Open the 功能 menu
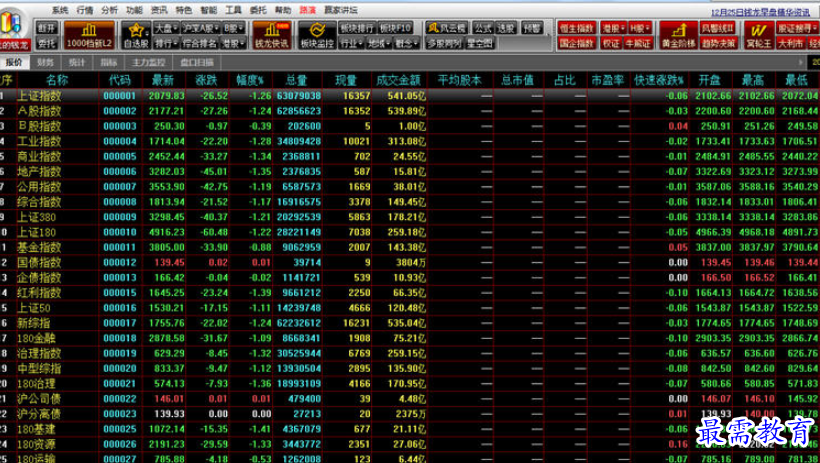 pos(134,10)
